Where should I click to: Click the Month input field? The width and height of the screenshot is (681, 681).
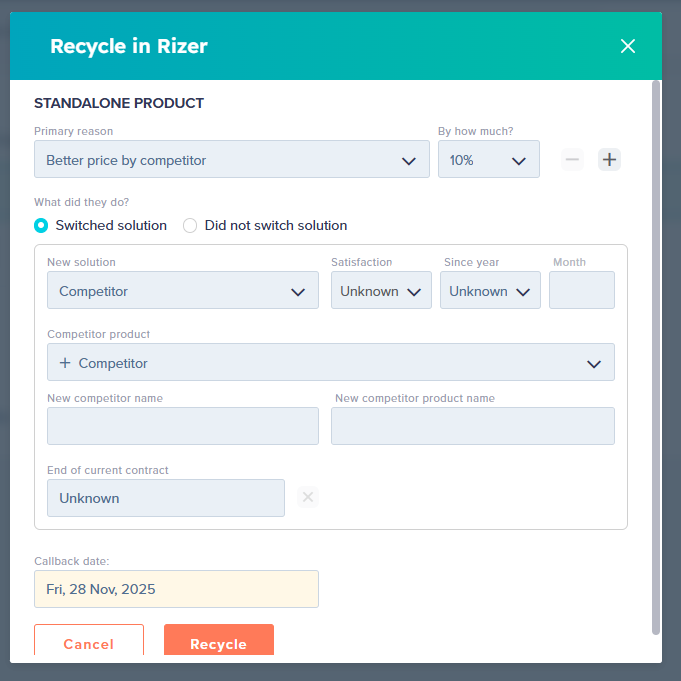pos(582,290)
